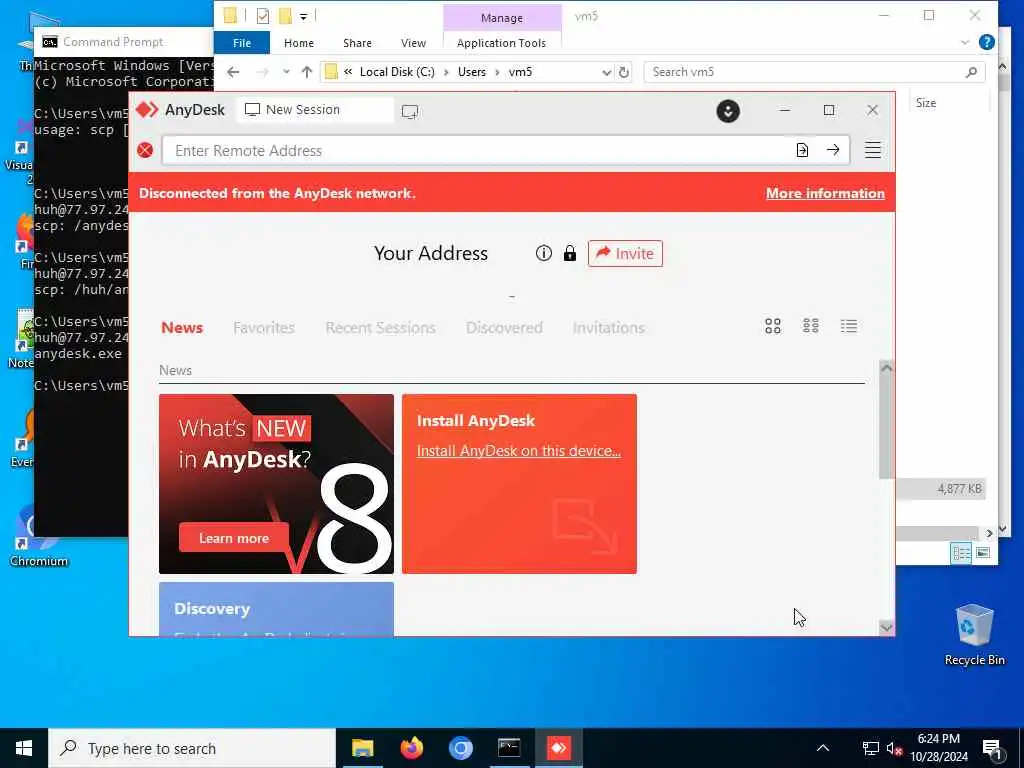Open new session tab plus monitor icon
1024x768 pixels.
point(410,112)
